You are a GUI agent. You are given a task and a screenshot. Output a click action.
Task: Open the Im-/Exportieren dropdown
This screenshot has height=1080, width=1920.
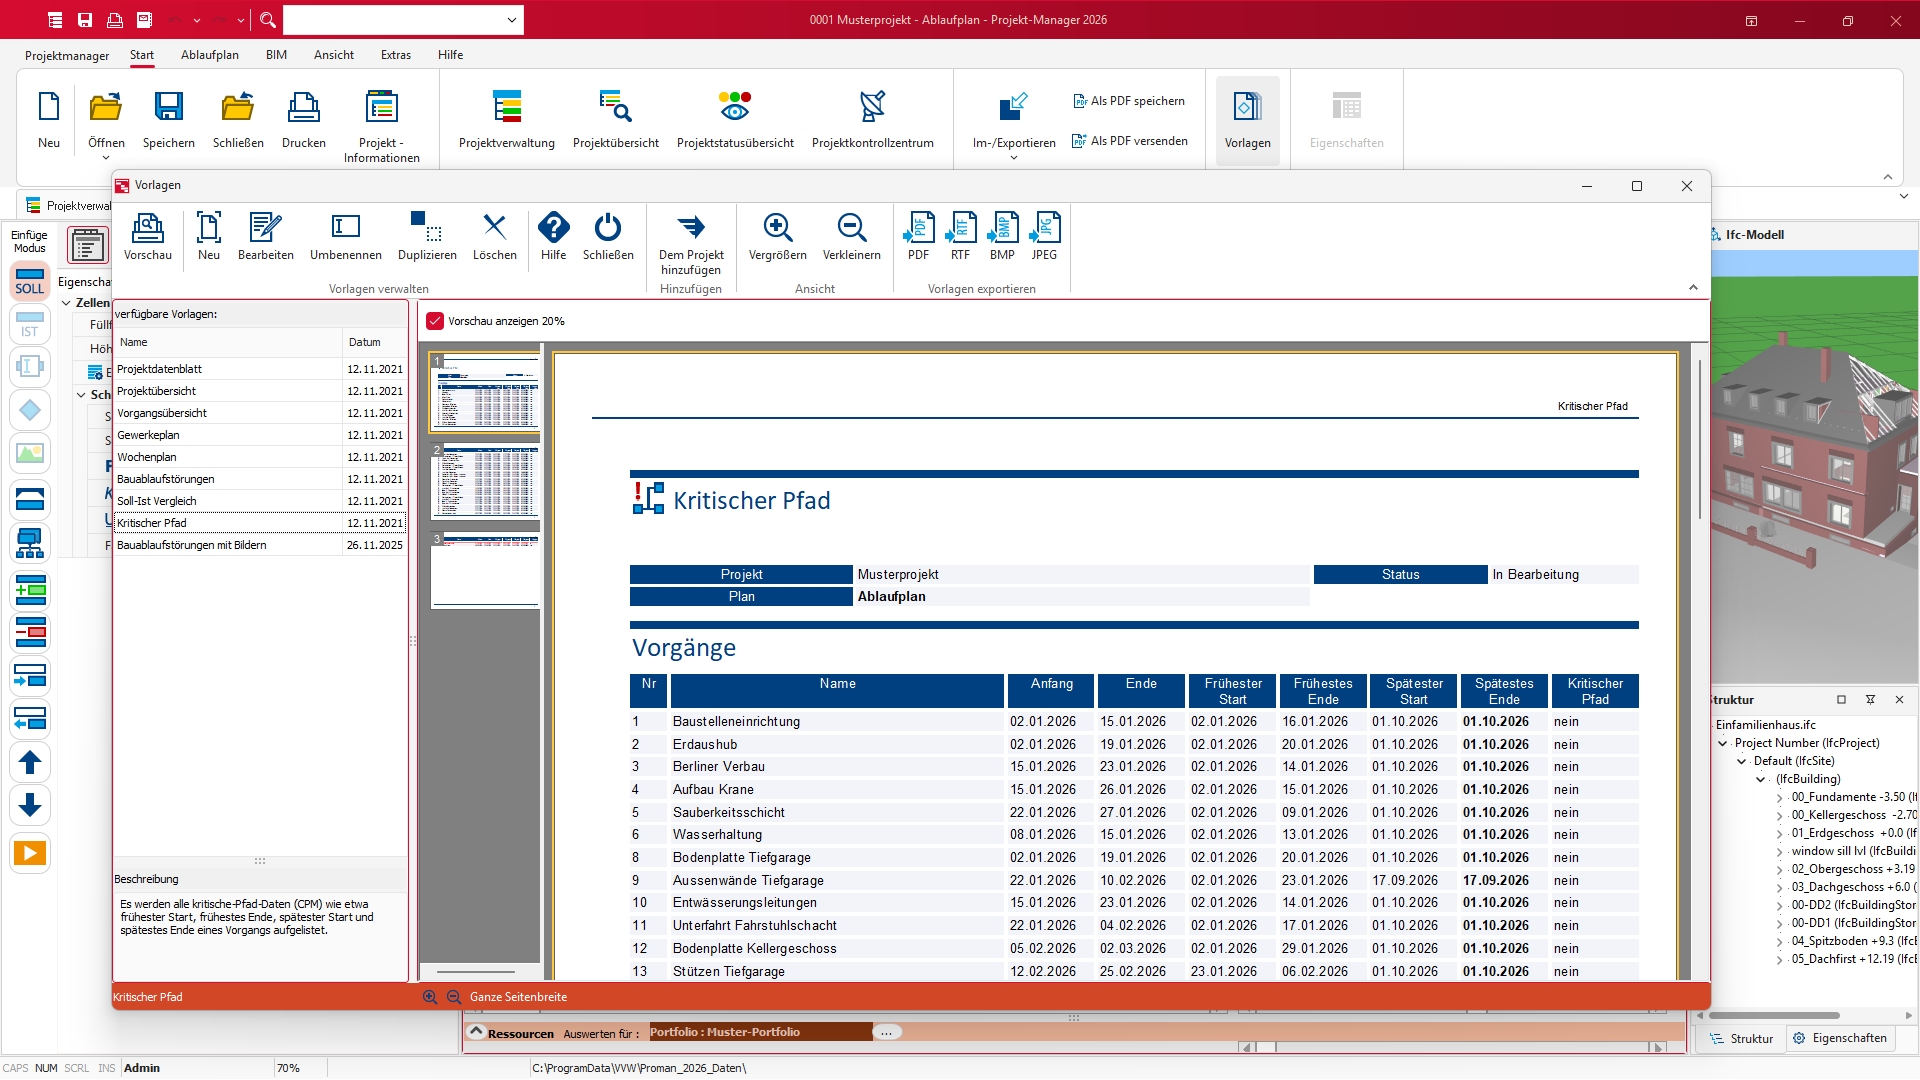coord(1013,157)
